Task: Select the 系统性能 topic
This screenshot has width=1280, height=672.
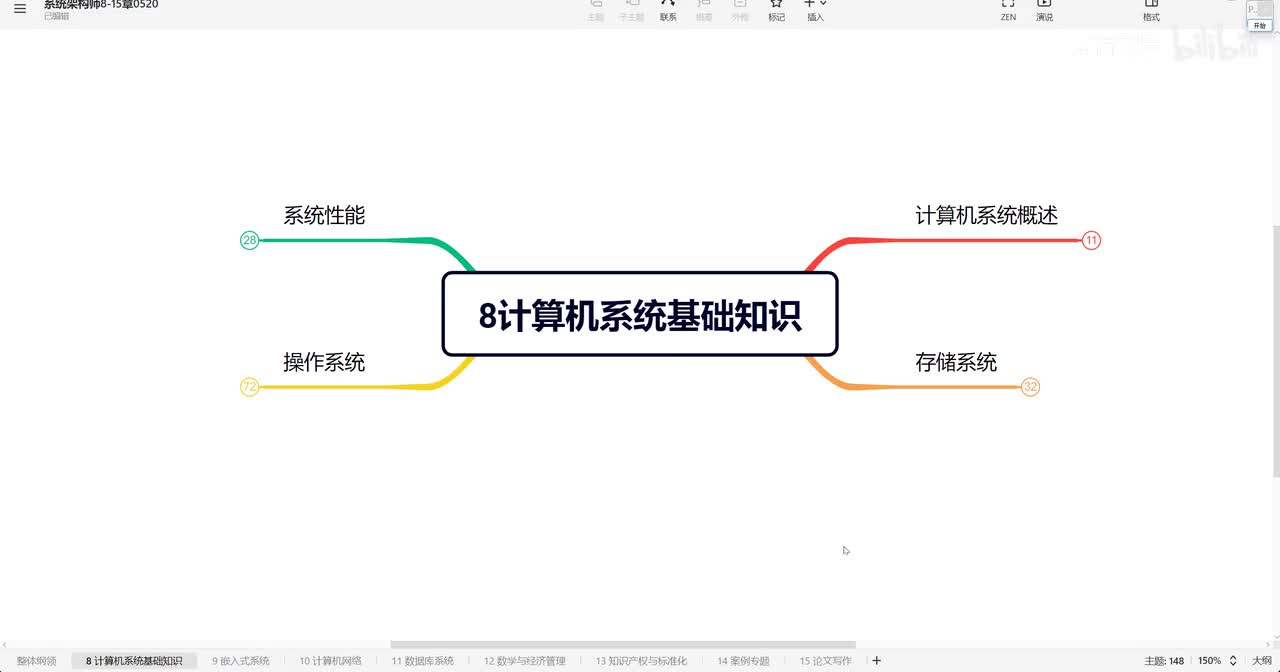Action: point(324,215)
